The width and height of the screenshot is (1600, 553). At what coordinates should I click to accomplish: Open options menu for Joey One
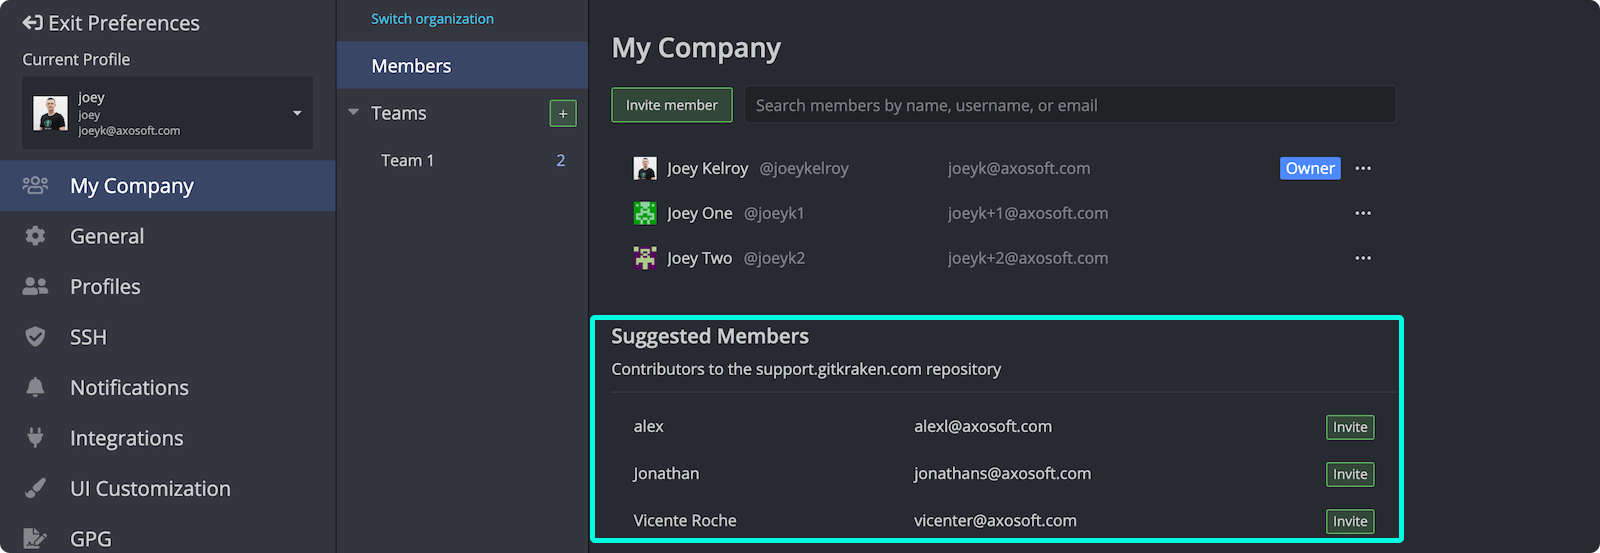coord(1362,213)
